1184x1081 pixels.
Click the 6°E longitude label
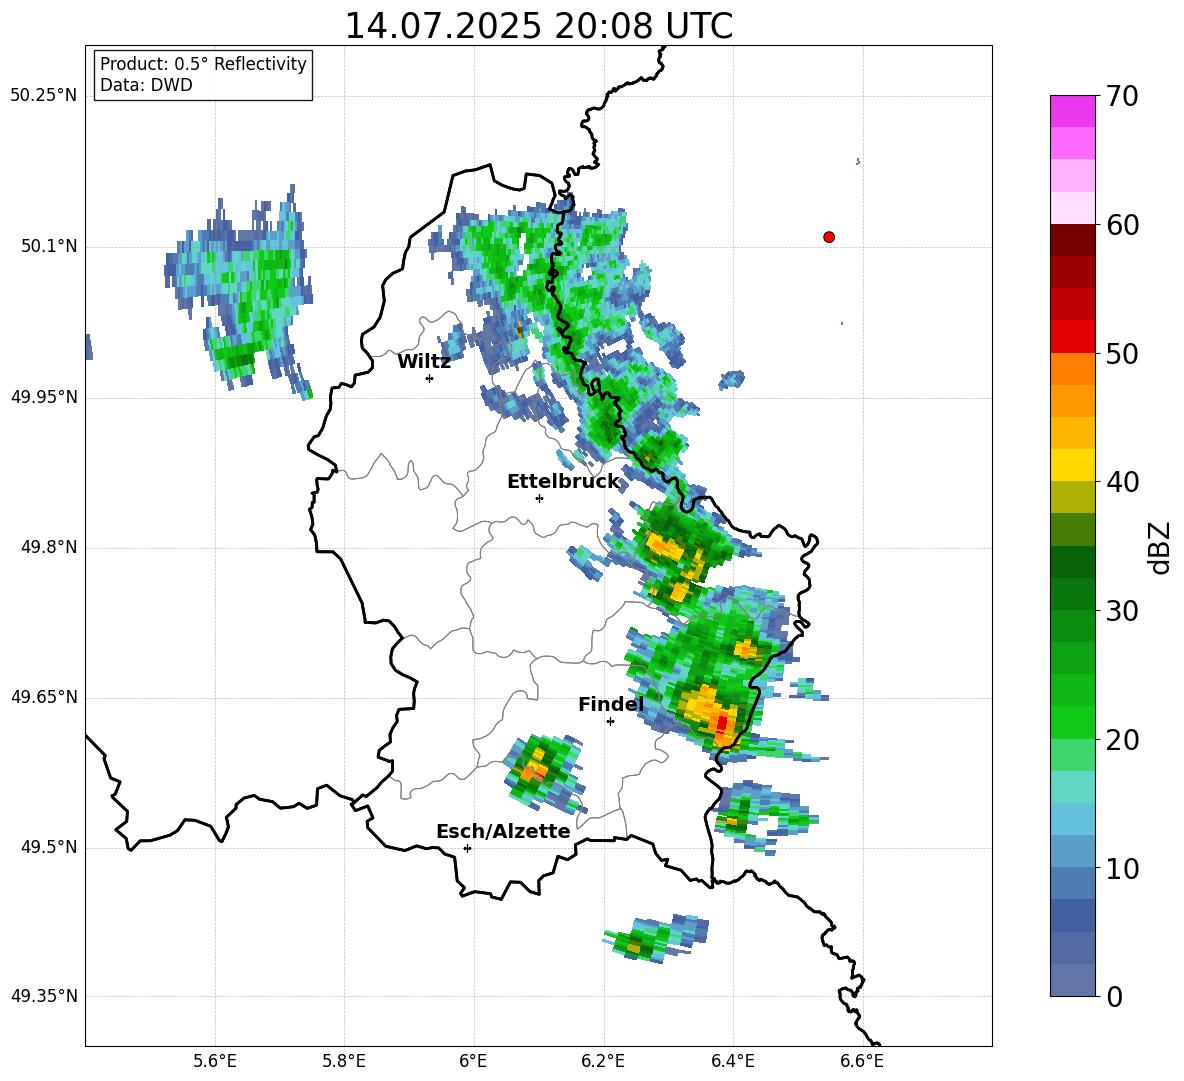[473, 1062]
